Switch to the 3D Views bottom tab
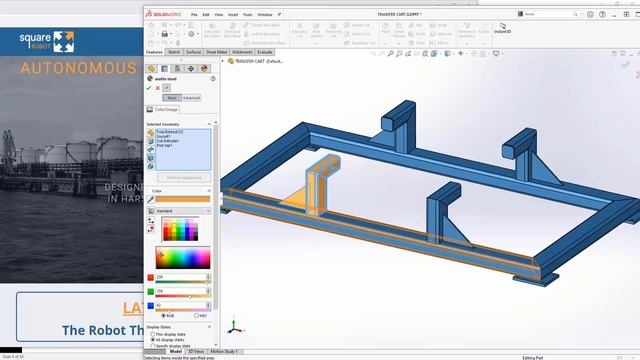Image resolution: width=640 pixels, height=360 pixels. tap(196, 351)
